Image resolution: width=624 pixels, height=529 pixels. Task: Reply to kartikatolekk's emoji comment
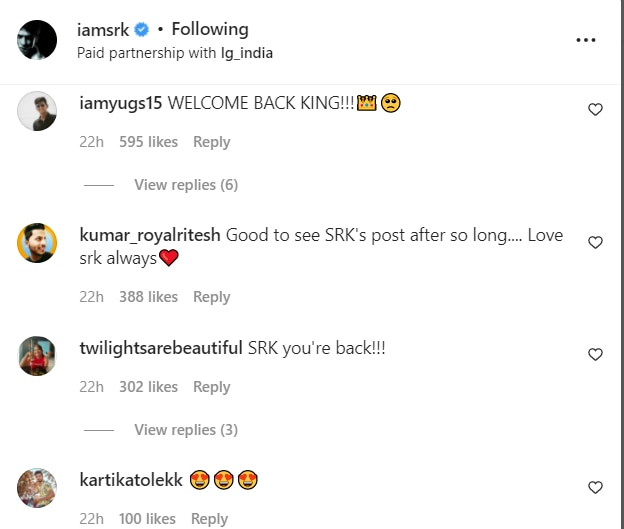[x=210, y=519]
